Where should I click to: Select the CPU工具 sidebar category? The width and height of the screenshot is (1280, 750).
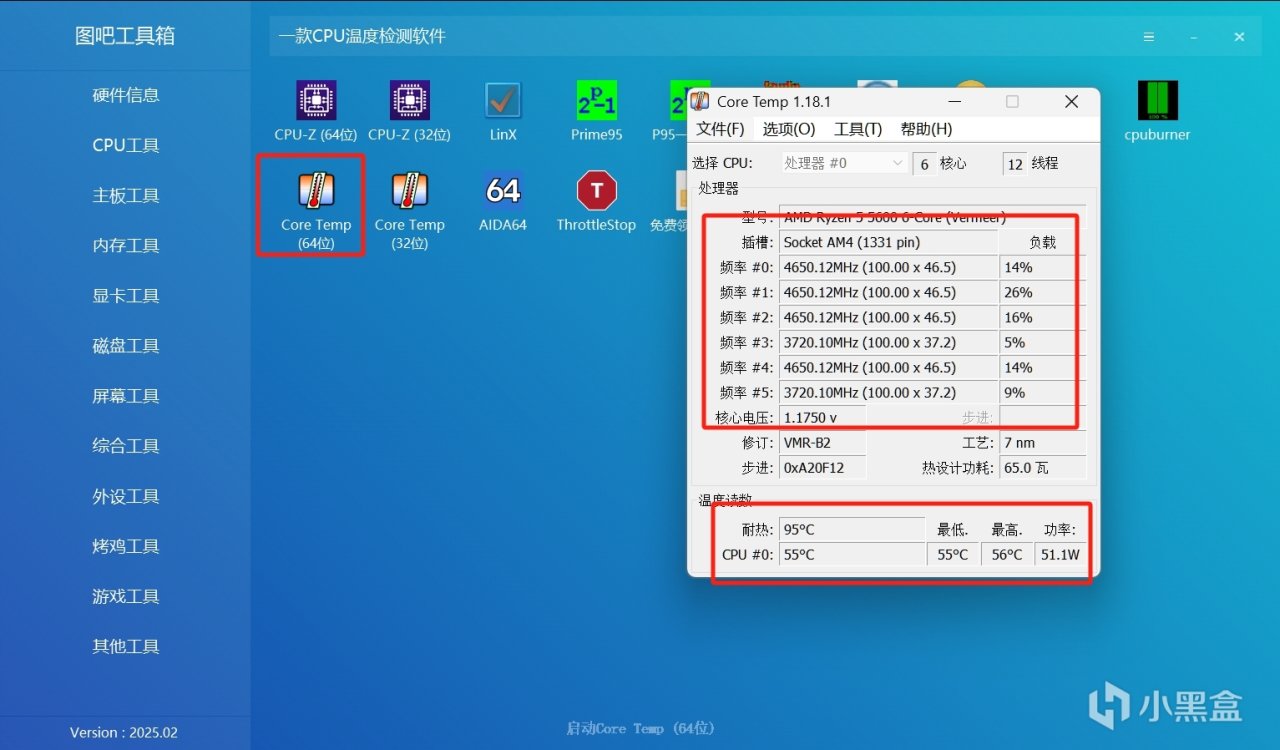(125, 145)
